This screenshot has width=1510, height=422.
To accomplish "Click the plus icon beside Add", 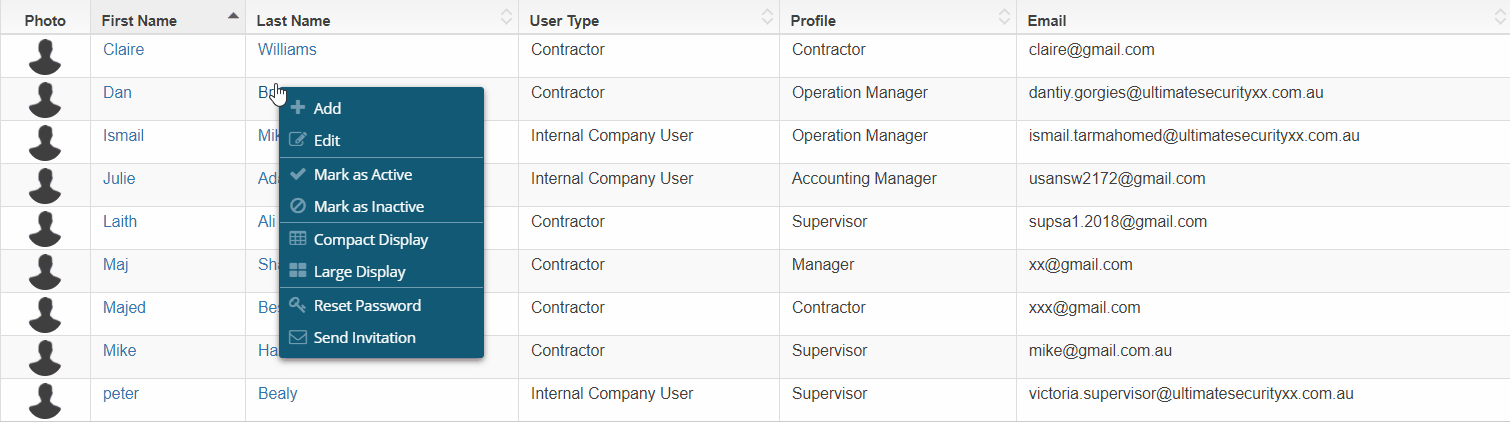I will [297, 108].
